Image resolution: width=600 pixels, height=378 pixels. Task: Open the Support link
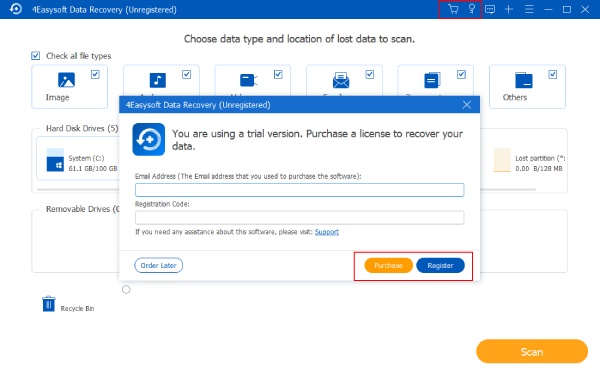[x=327, y=232]
